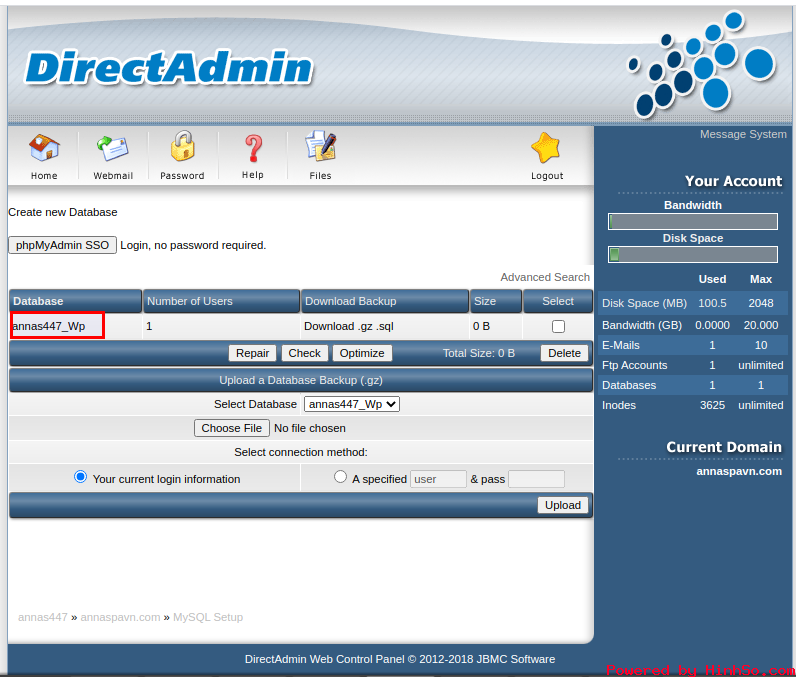Click the Bandwidth (GB) row label

tap(642, 325)
